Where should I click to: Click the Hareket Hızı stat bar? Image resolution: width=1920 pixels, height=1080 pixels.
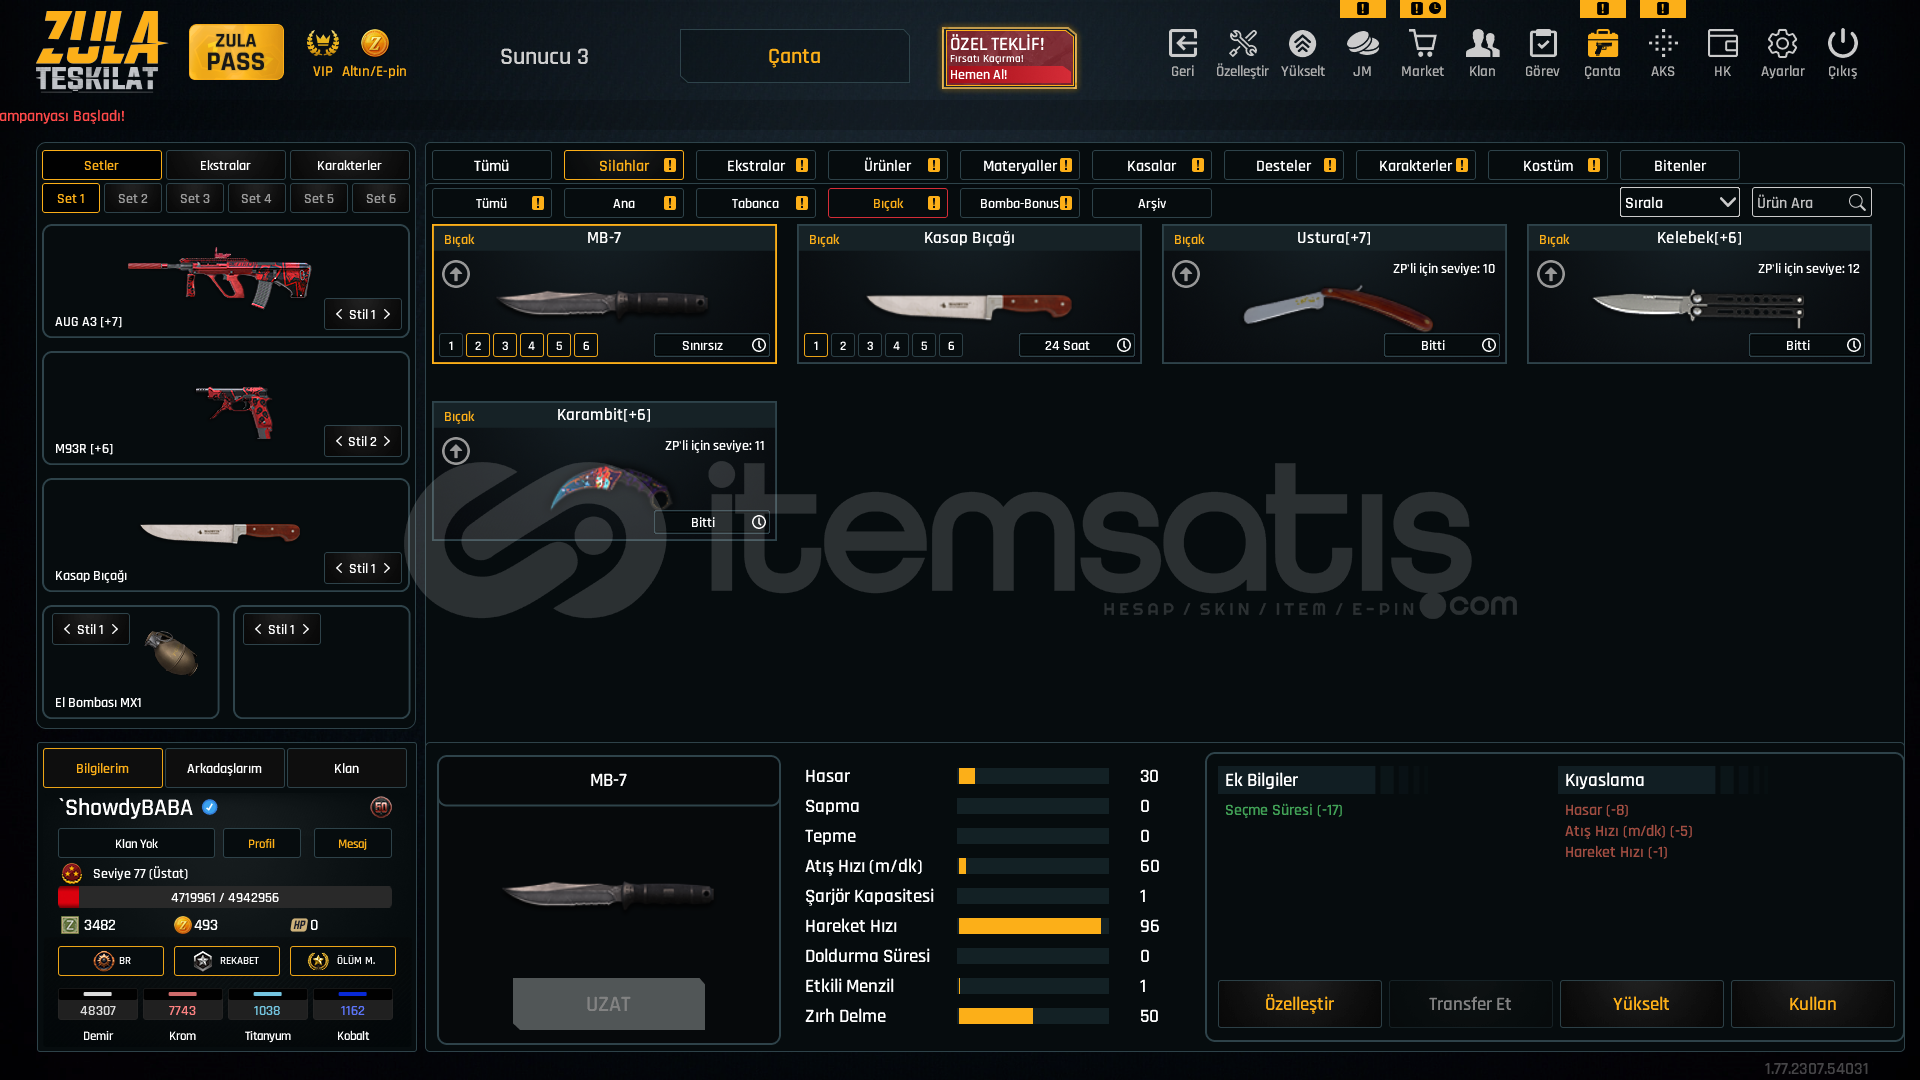[x=1033, y=926]
